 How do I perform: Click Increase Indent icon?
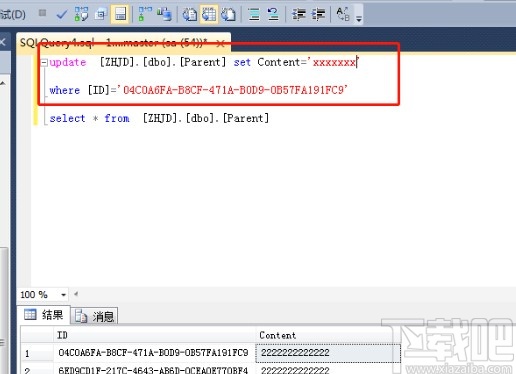[318, 14]
